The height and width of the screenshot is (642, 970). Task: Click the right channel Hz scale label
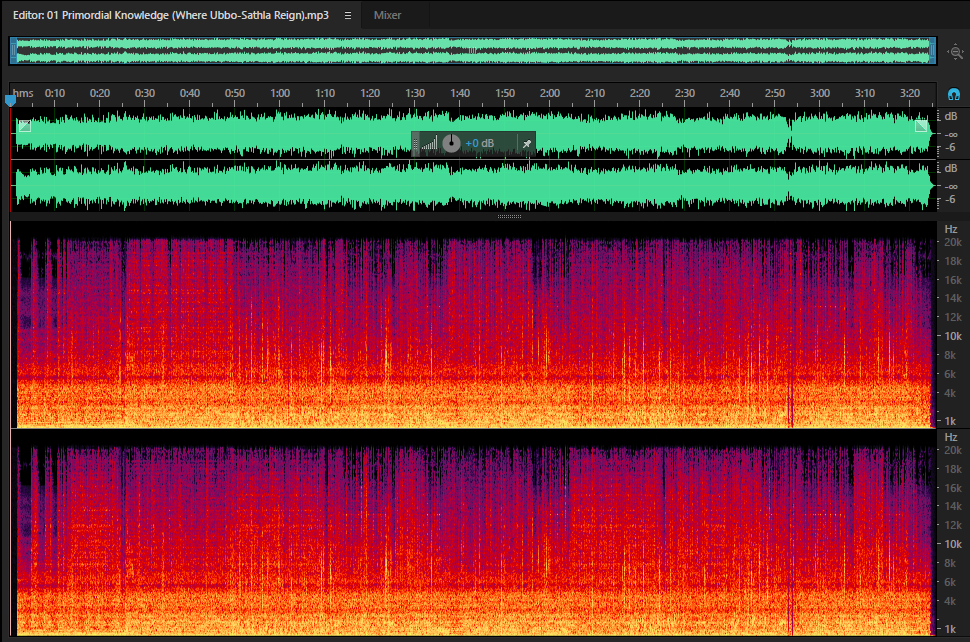[x=951, y=437]
